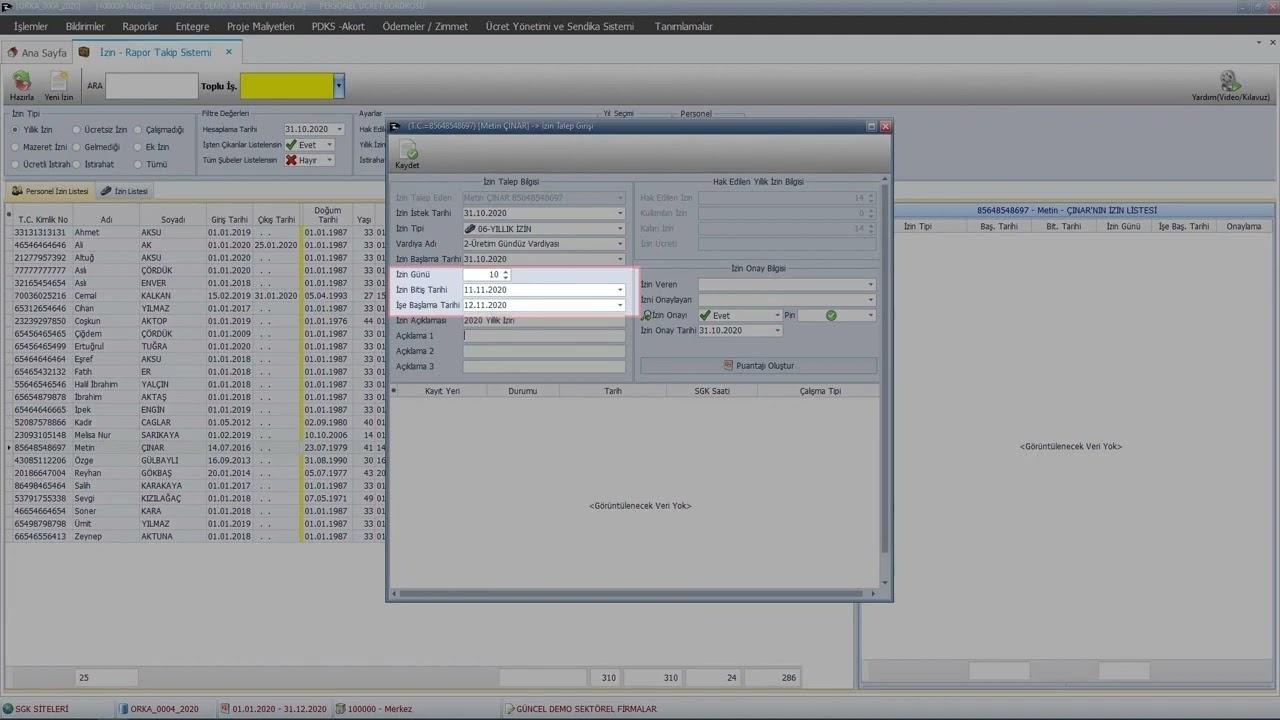Switch to the Personel İzin Listesi tab
Viewport: 1280px width, 720px height.
pos(50,191)
